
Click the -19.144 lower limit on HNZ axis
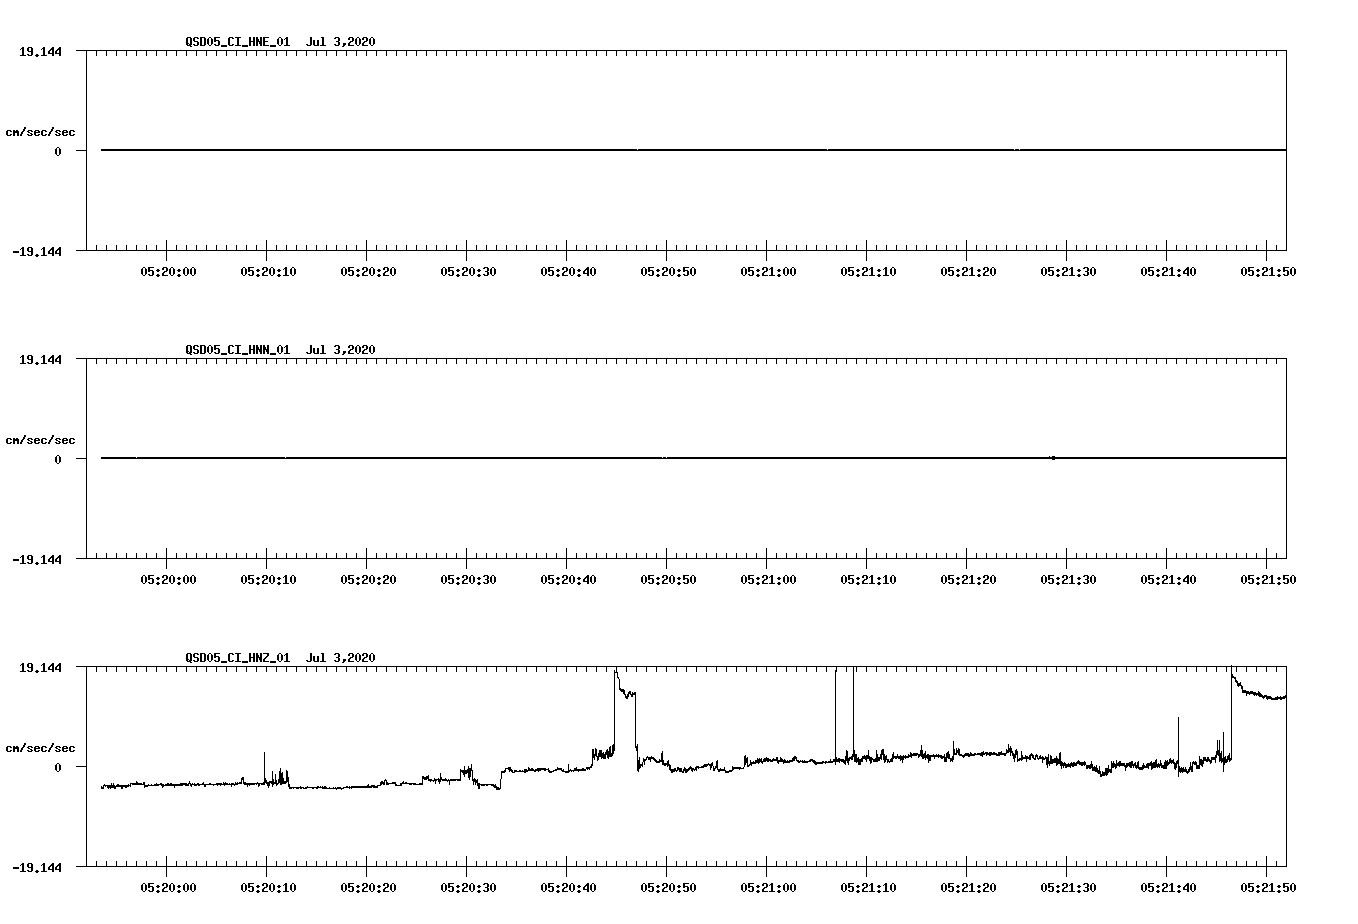(x=37, y=867)
